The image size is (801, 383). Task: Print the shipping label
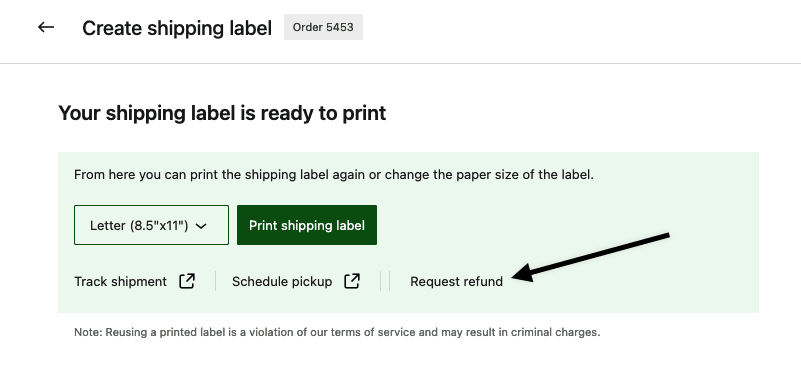pyautogui.click(x=307, y=225)
